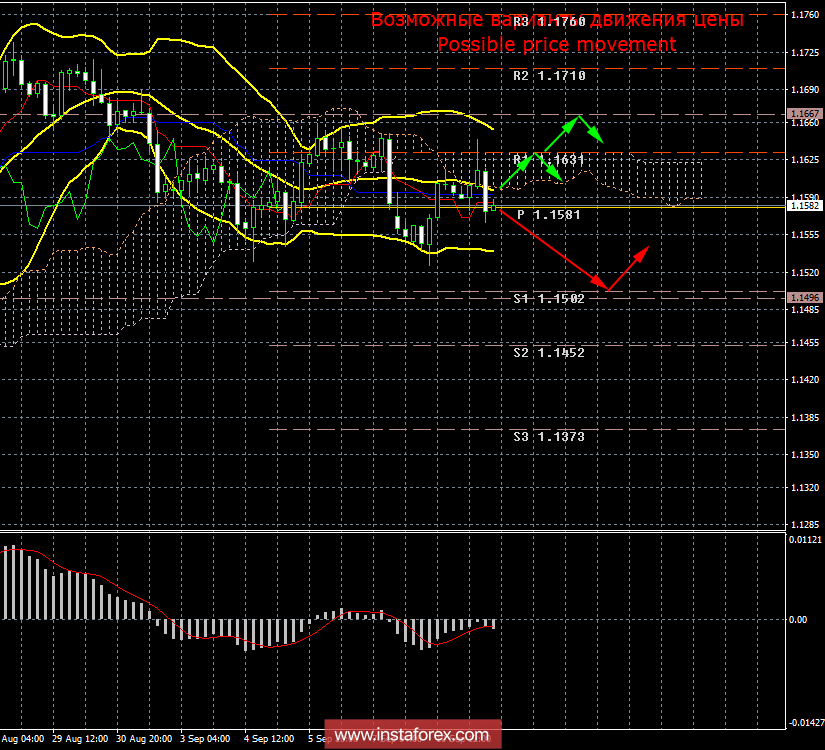Click the 29 Aug 12:00 time label
The height and width of the screenshot is (750, 825).
(80, 741)
